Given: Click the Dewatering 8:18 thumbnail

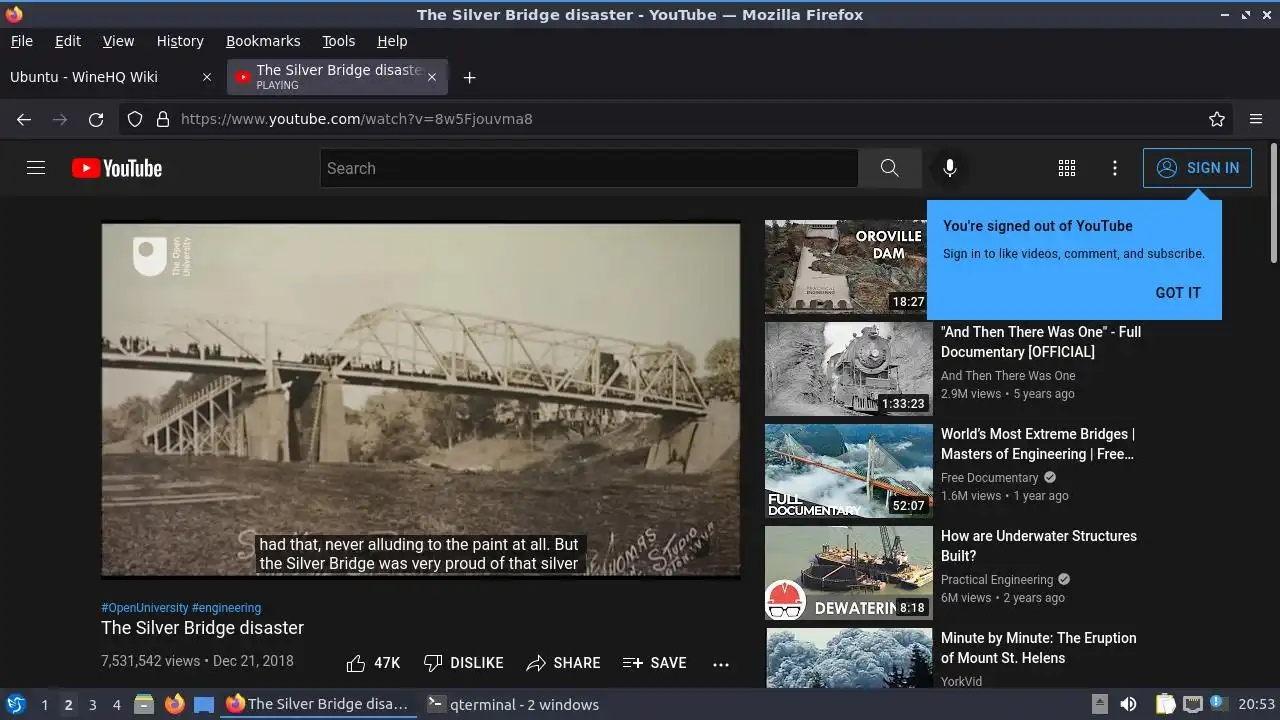Looking at the screenshot, I should (849, 573).
